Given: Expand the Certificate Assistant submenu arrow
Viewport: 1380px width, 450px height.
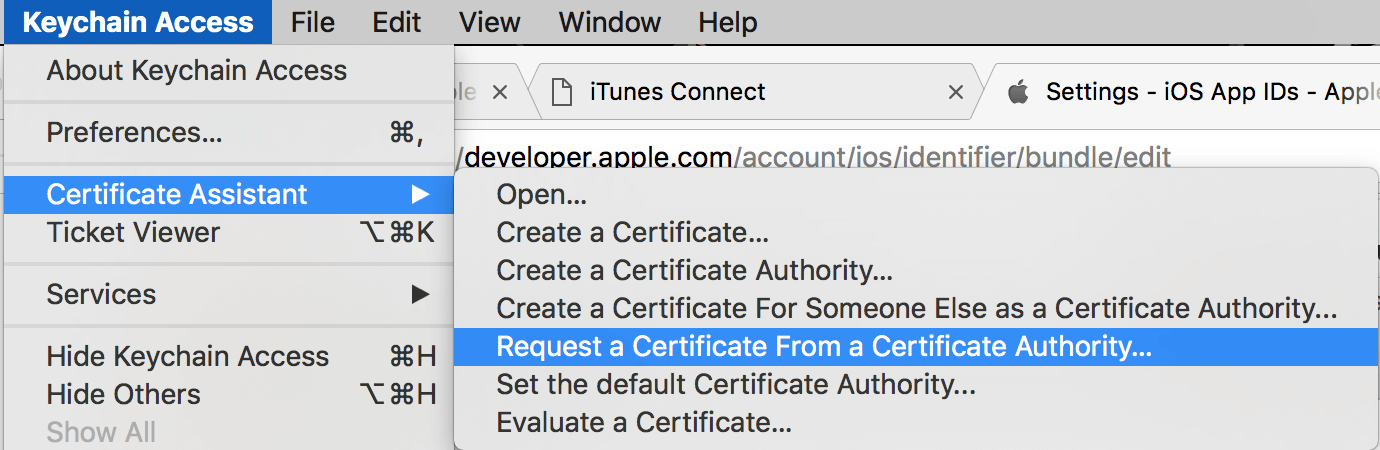Looking at the screenshot, I should [420, 194].
